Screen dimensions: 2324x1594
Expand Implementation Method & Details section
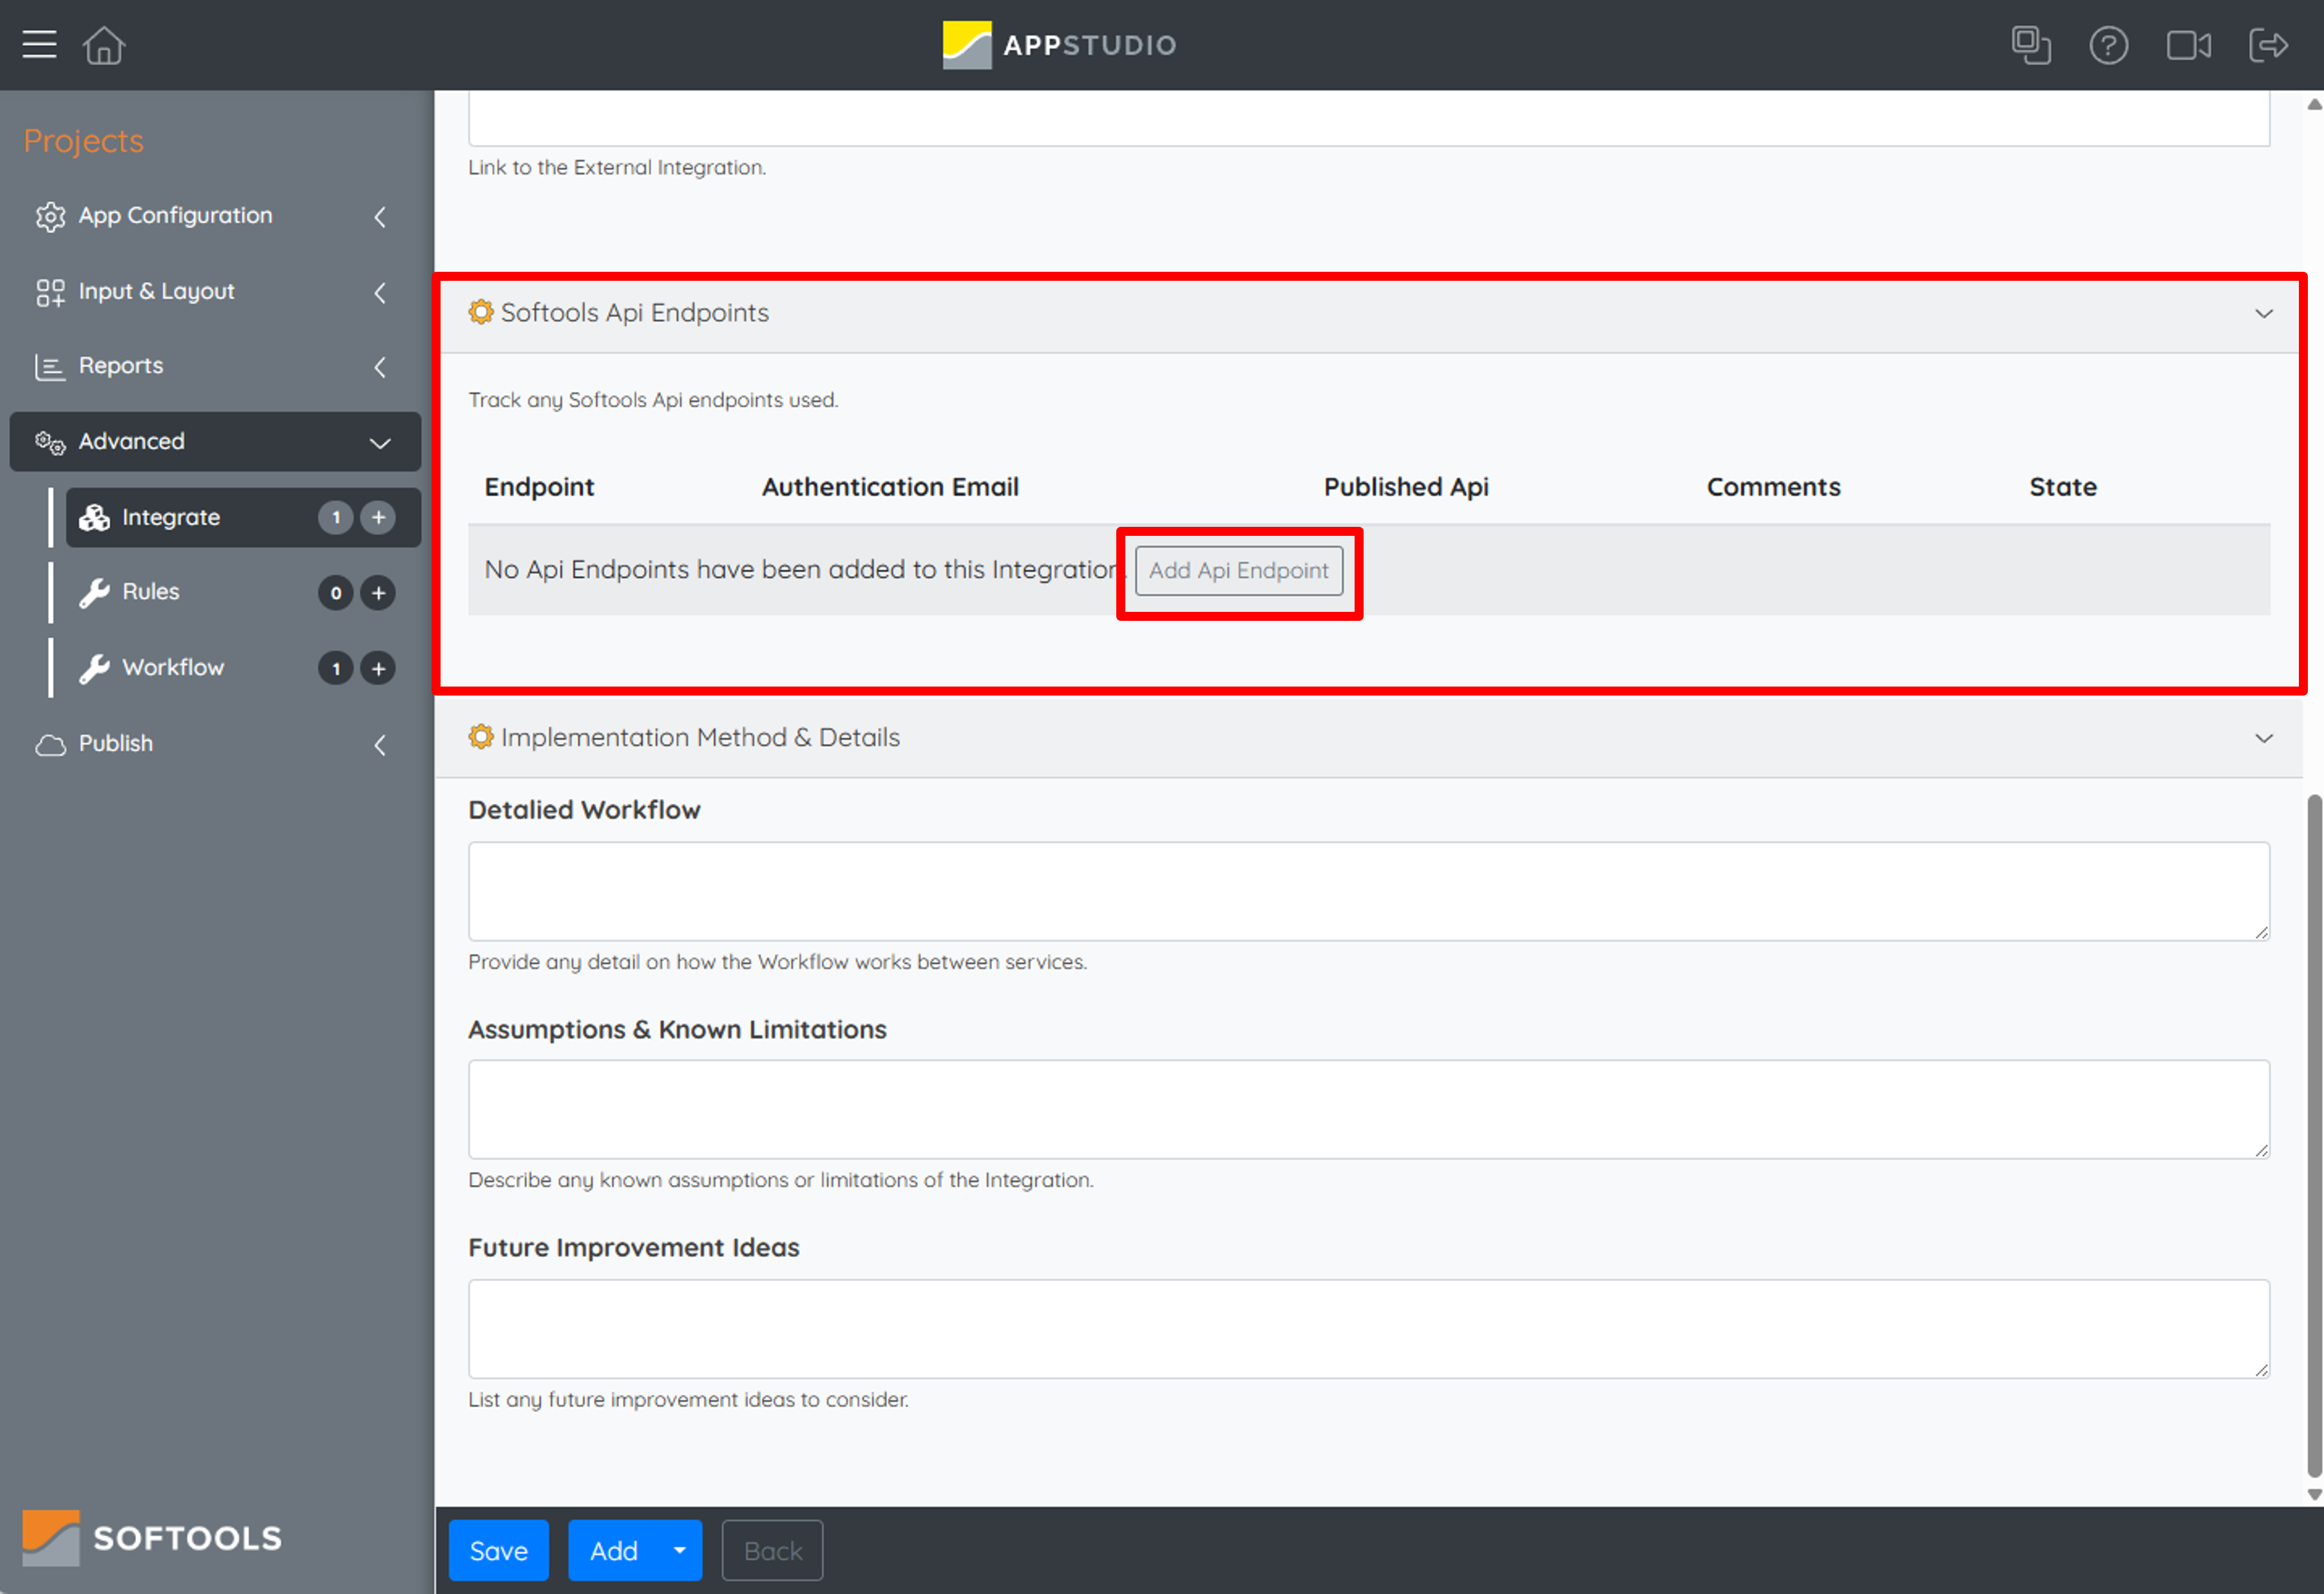pos(2264,738)
